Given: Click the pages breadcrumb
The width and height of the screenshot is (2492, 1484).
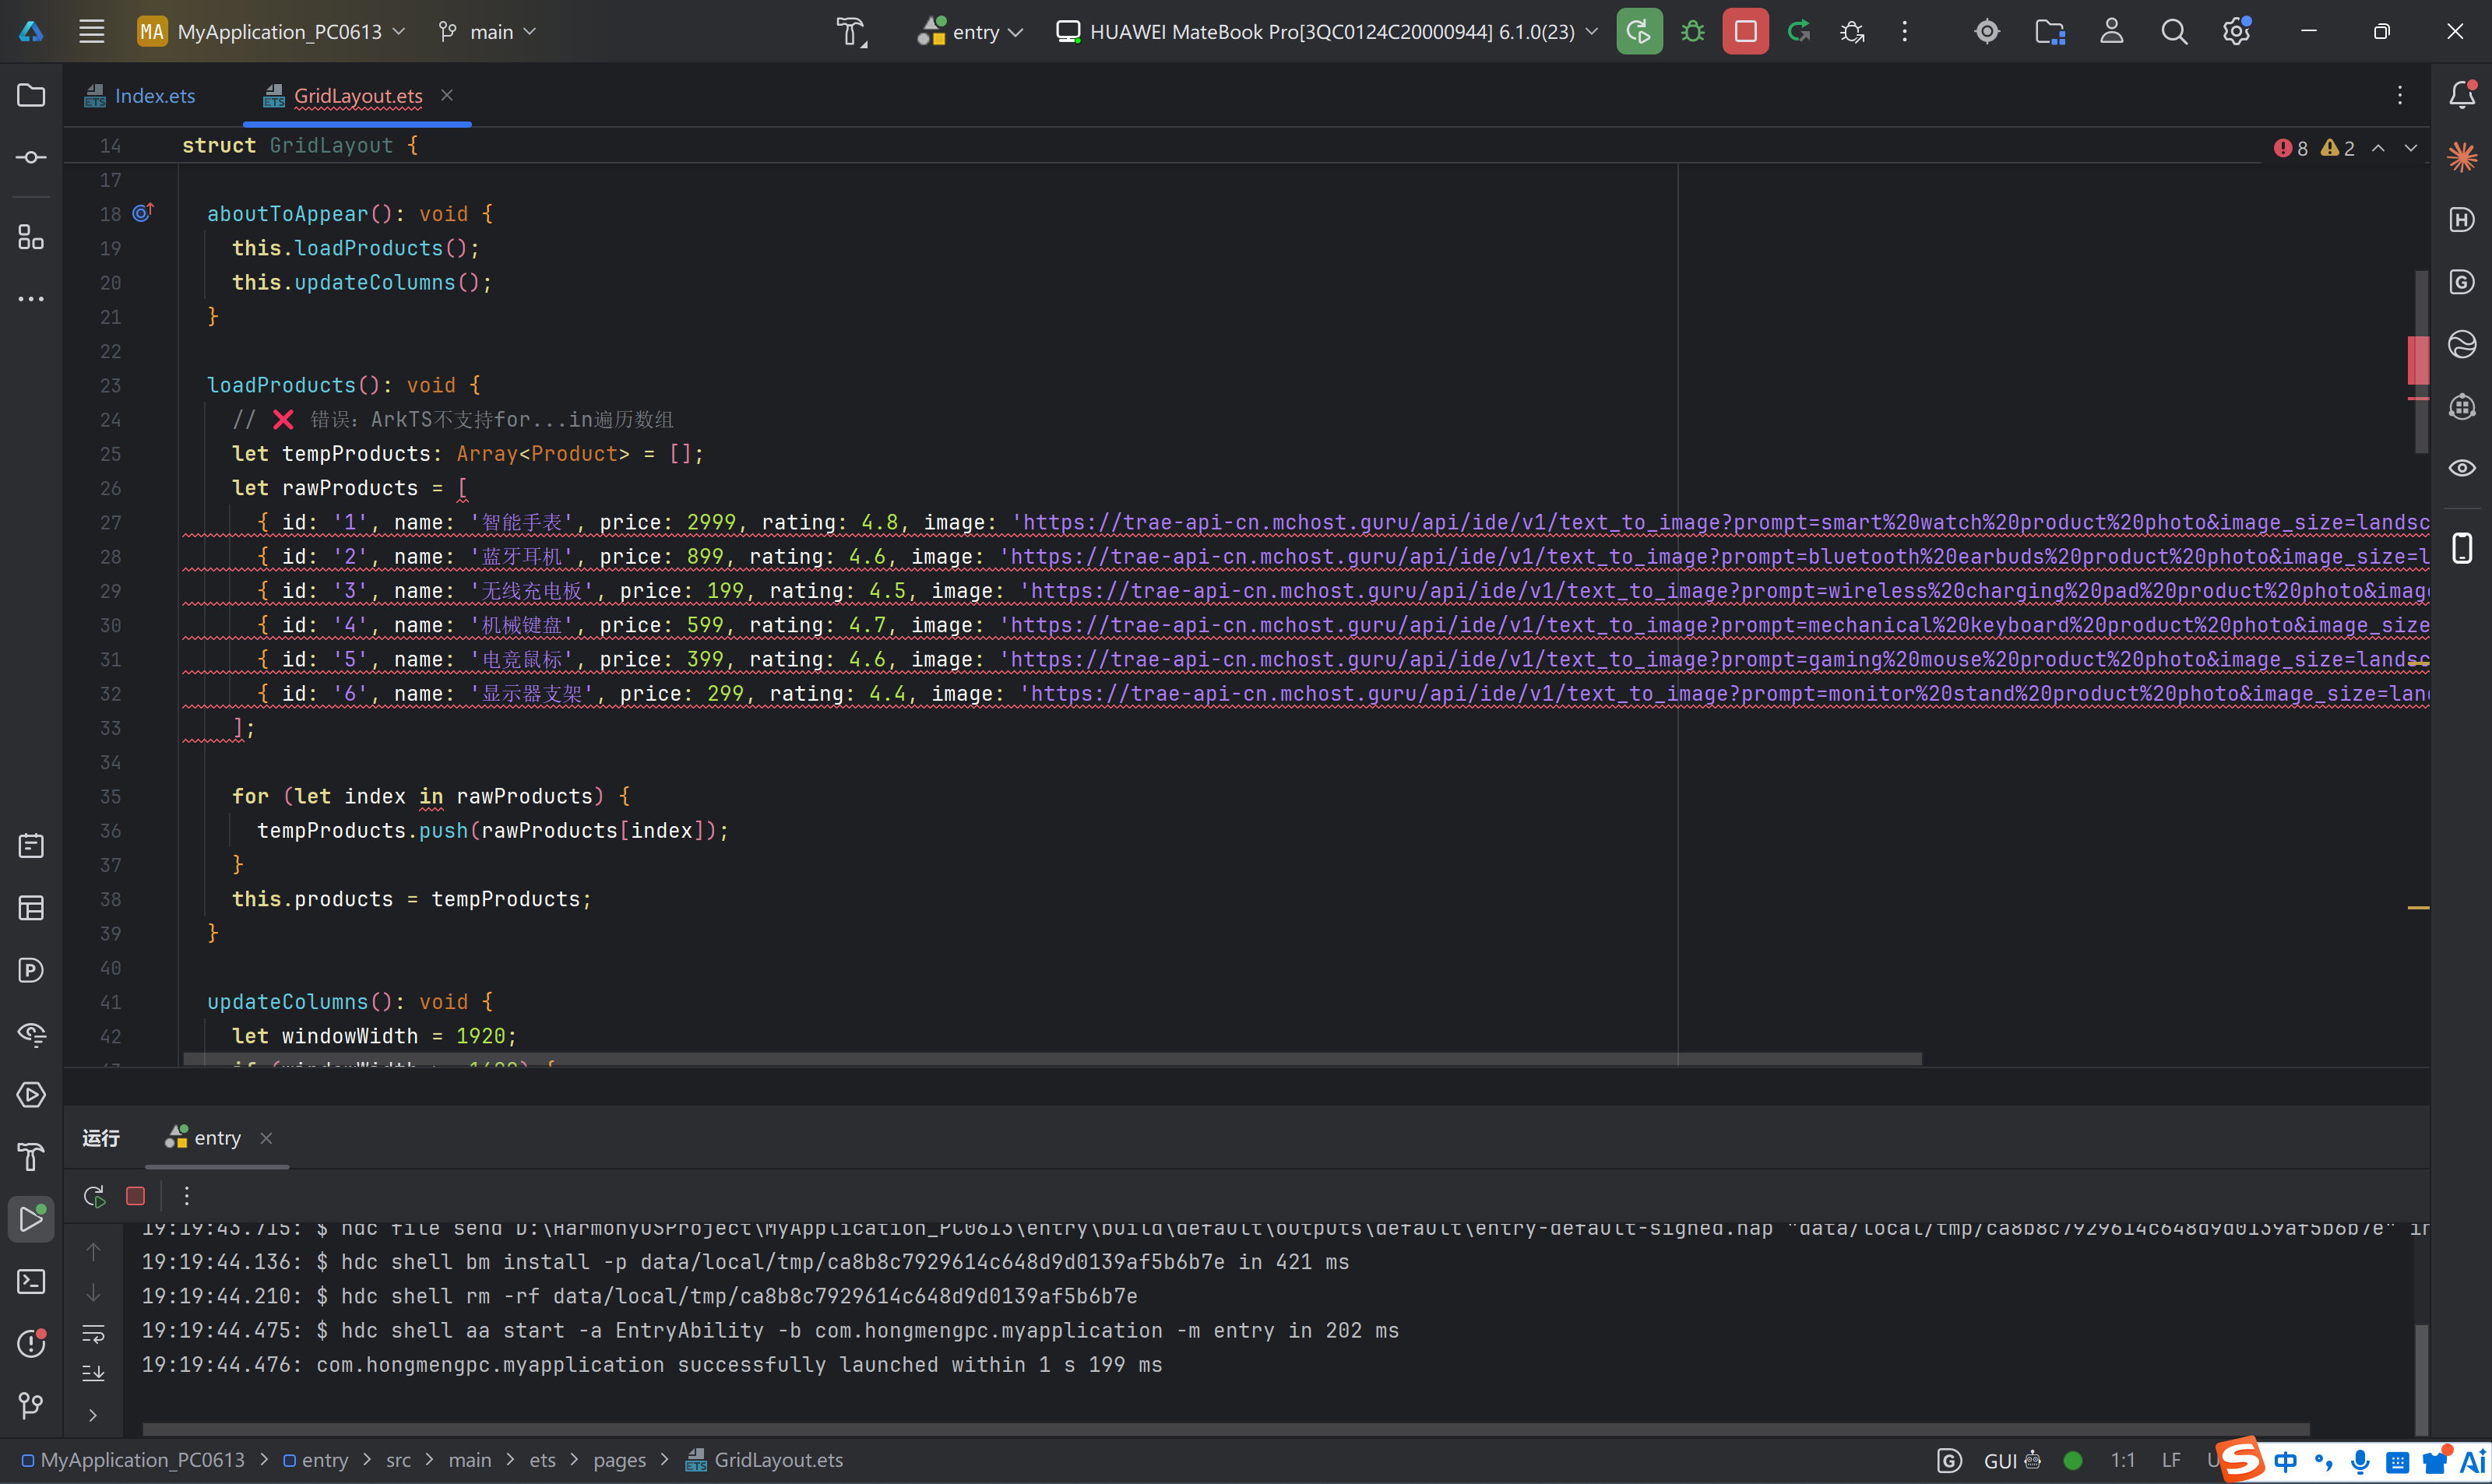Looking at the screenshot, I should (x=619, y=1460).
